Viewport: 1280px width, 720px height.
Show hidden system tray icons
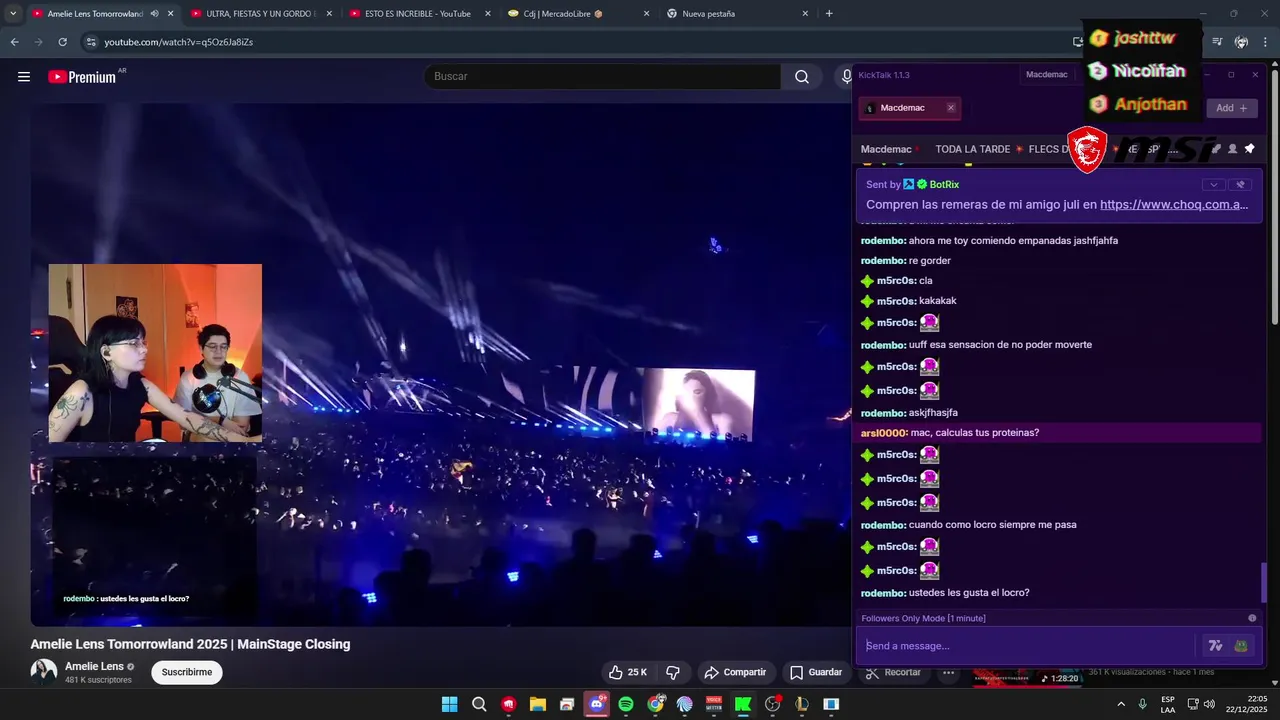click(x=1121, y=704)
